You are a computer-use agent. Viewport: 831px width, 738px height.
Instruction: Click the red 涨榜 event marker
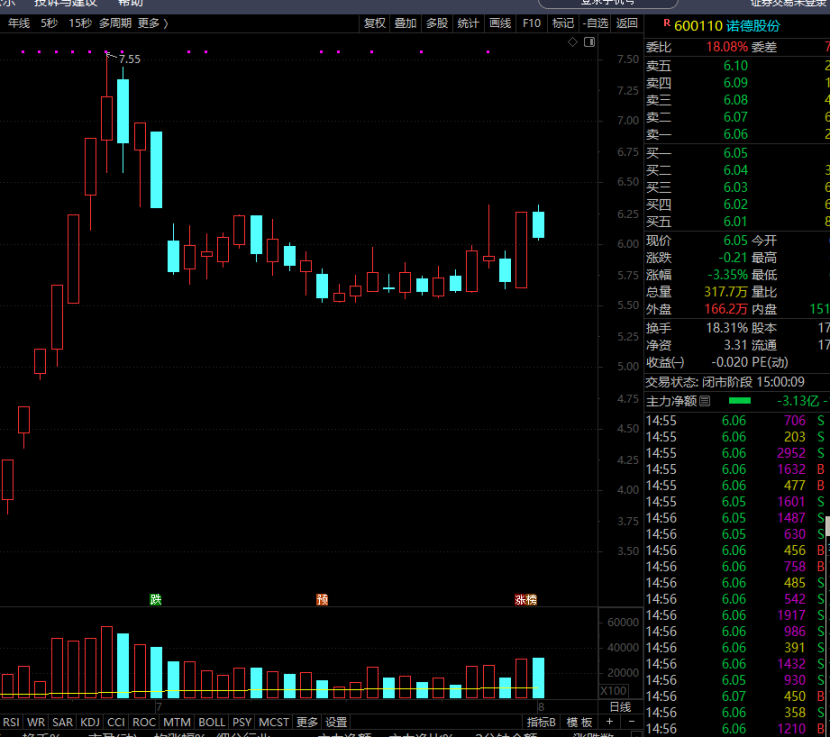coord(525,599)
